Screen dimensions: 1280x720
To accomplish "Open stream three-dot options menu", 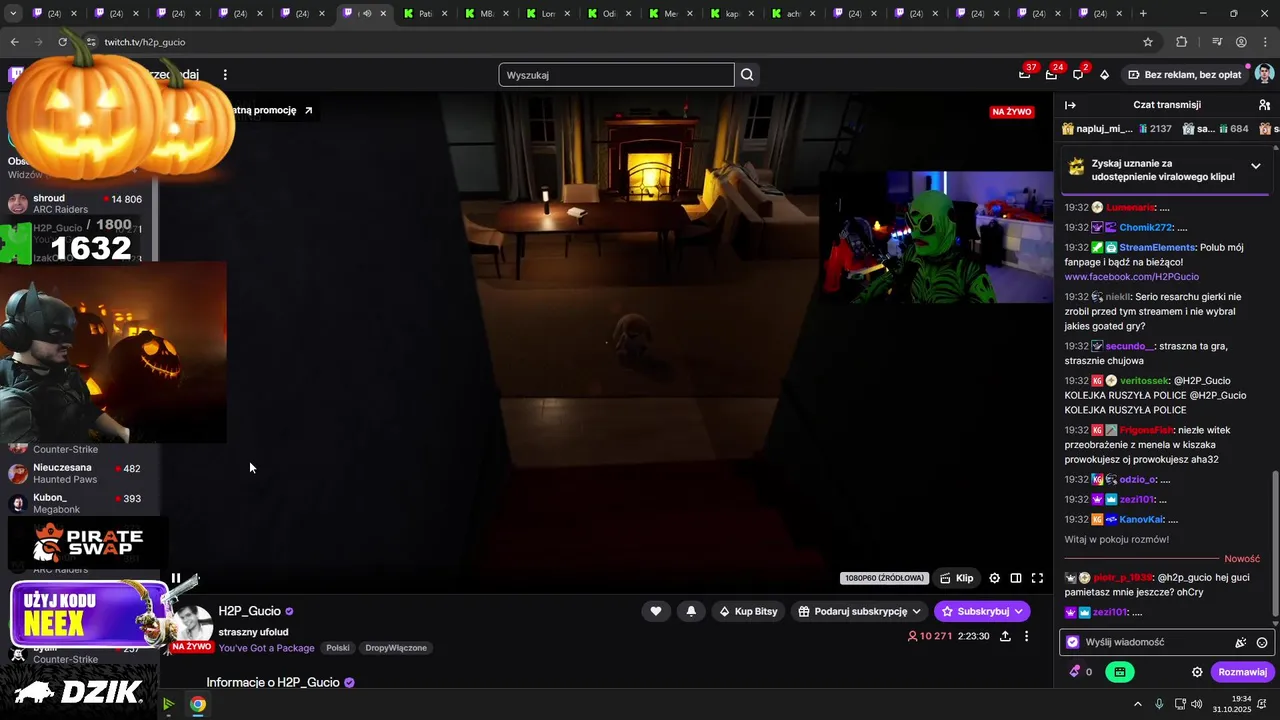I will [x=1026, y=636].
